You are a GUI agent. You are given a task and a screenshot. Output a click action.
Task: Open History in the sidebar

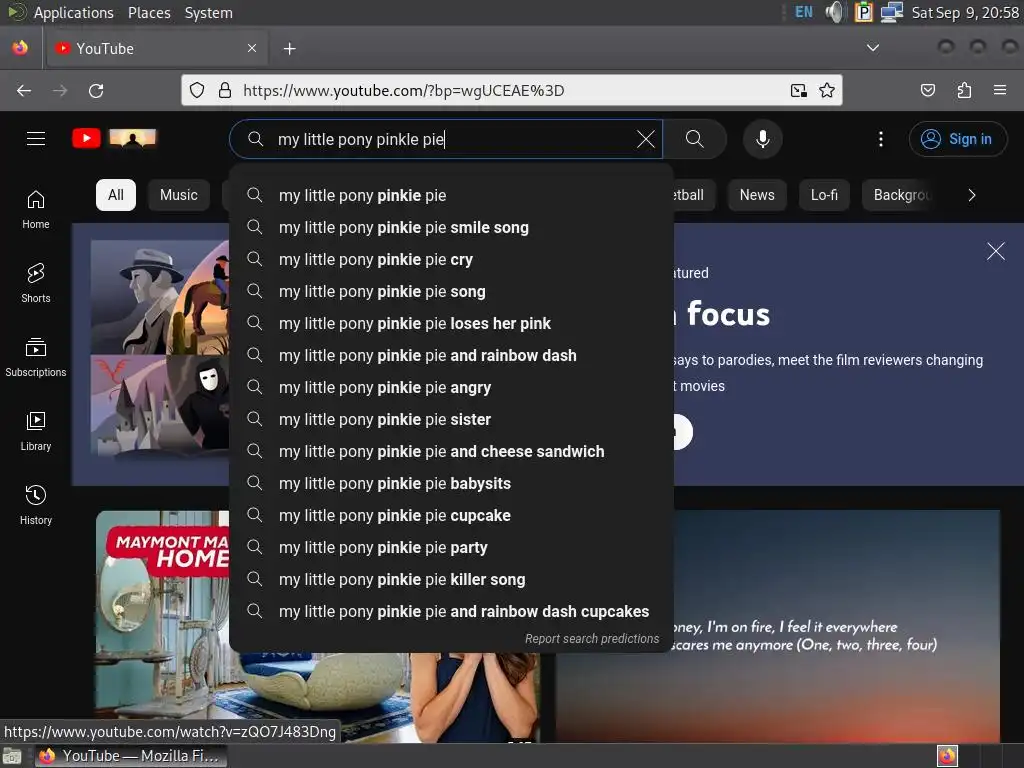[36, 505]
